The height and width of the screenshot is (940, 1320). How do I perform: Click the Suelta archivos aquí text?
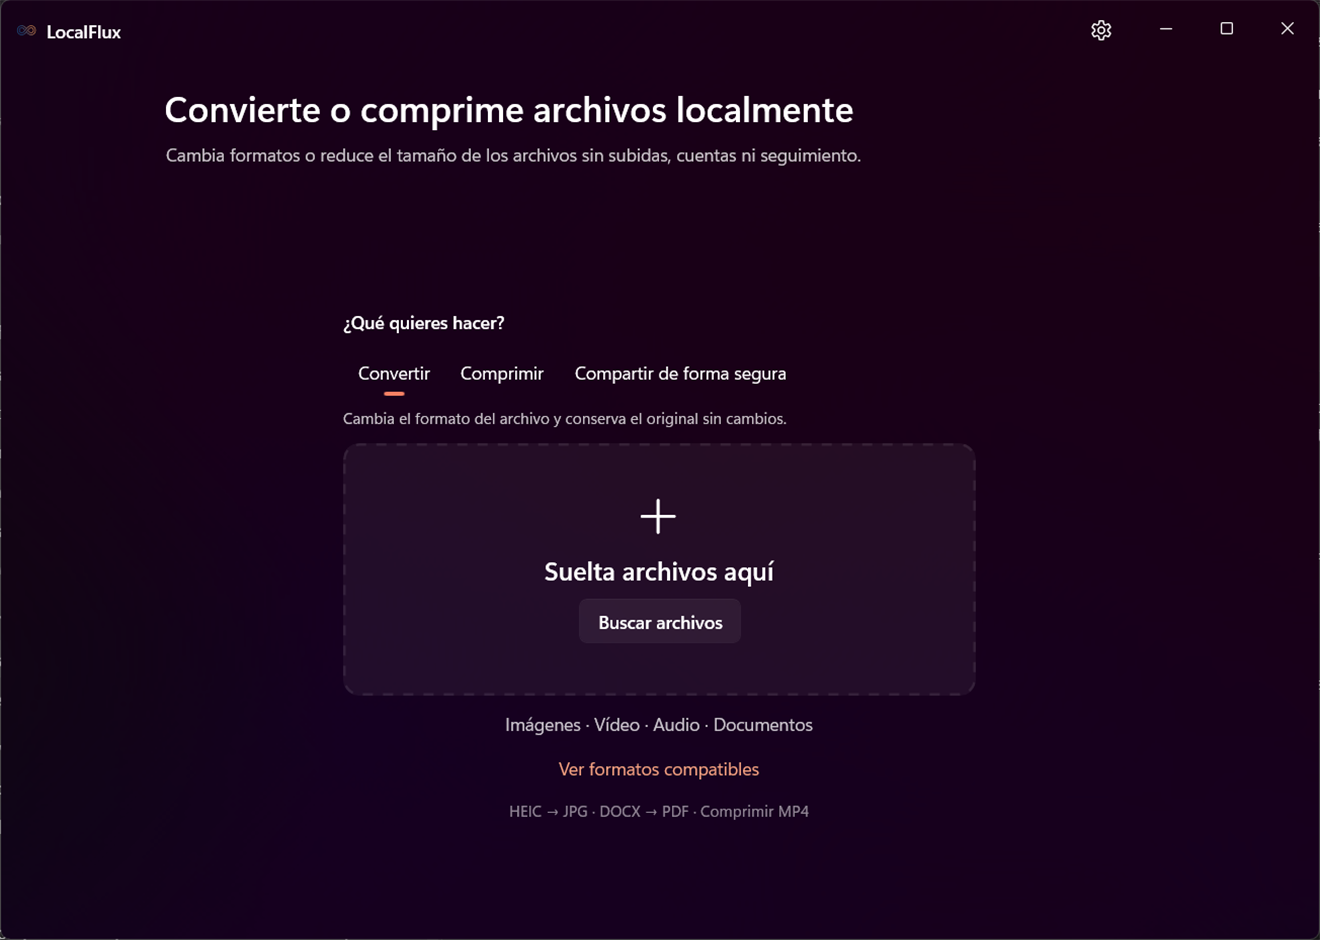pos(659,572)
